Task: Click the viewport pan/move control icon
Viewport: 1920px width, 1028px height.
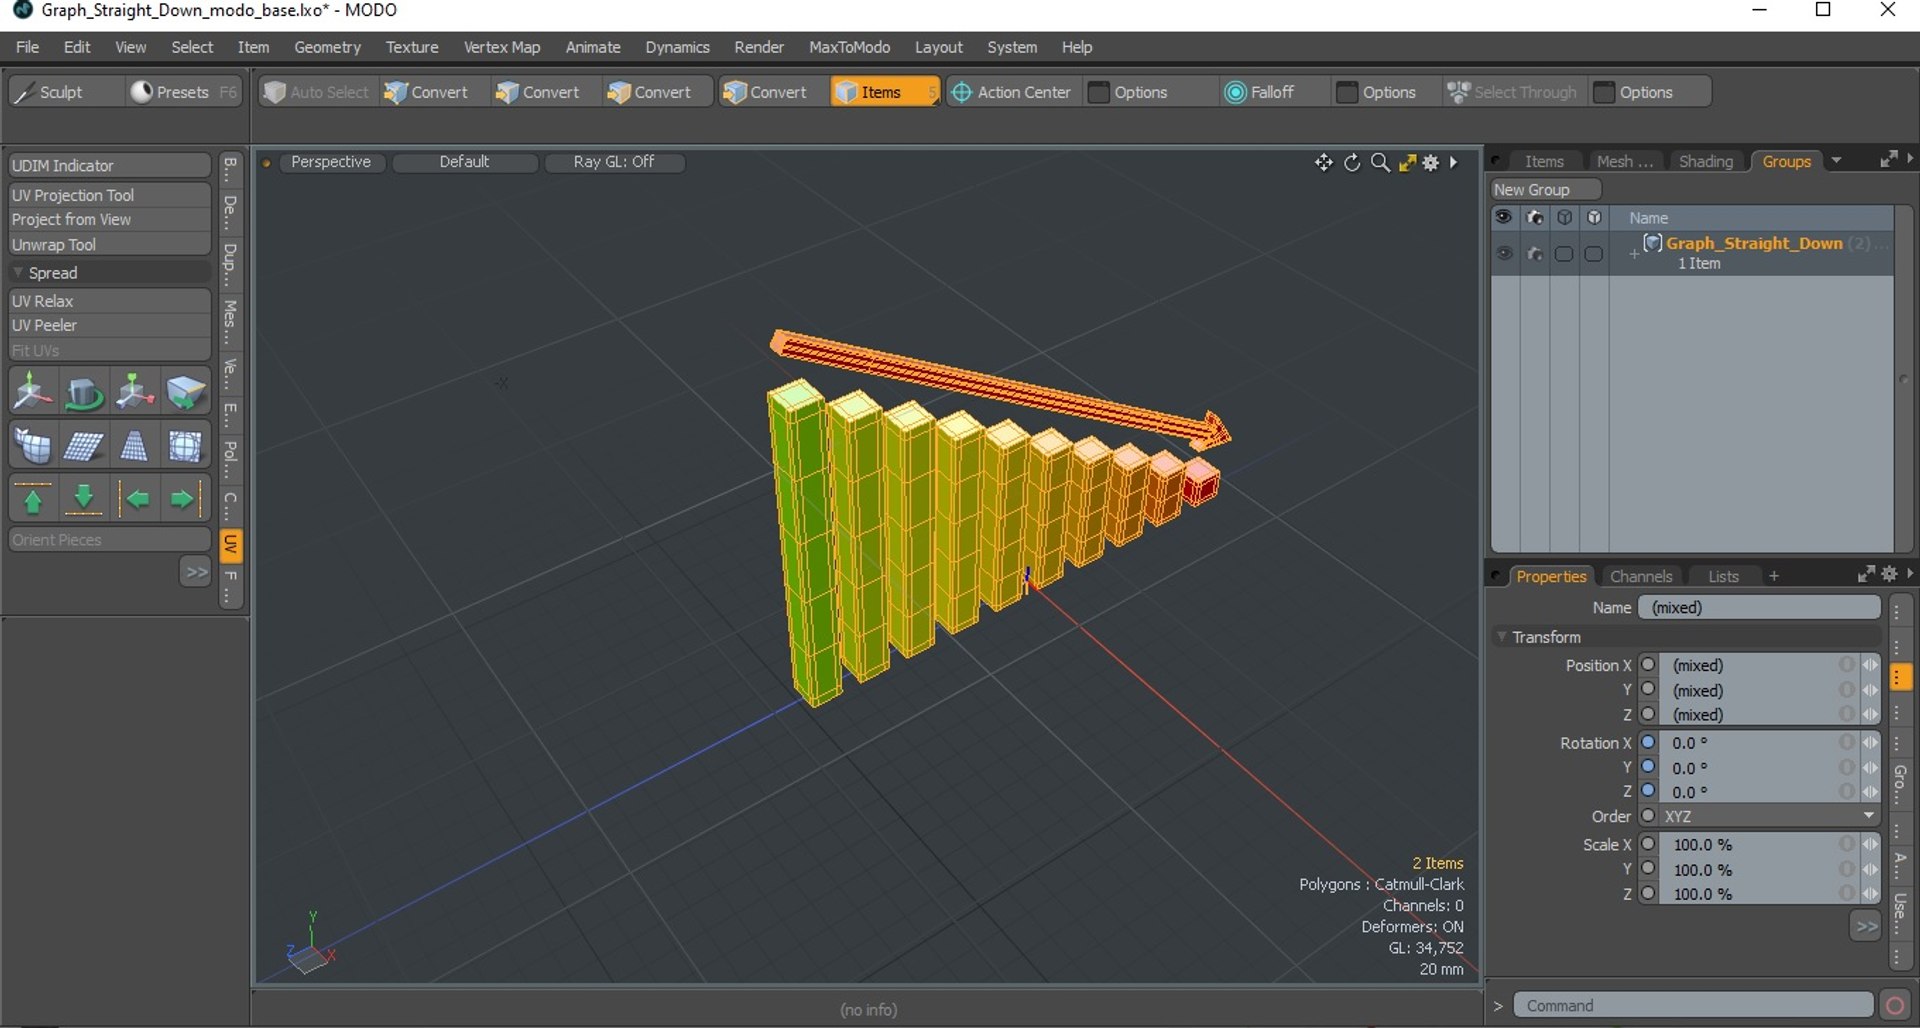Action: coord(1323,162)
